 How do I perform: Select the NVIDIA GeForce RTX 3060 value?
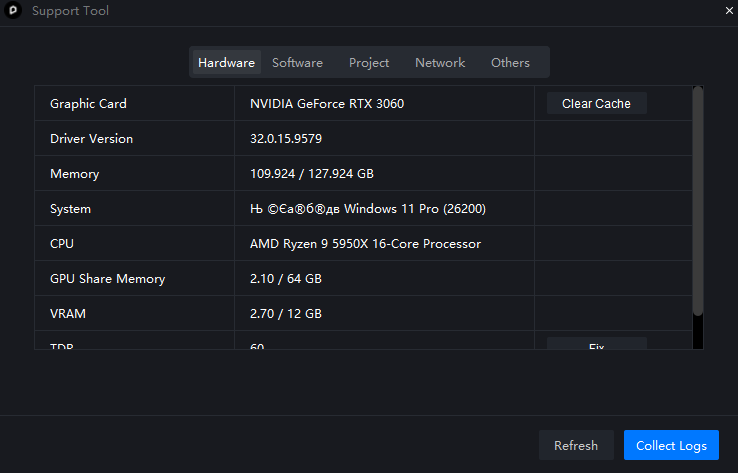[327, 104]
